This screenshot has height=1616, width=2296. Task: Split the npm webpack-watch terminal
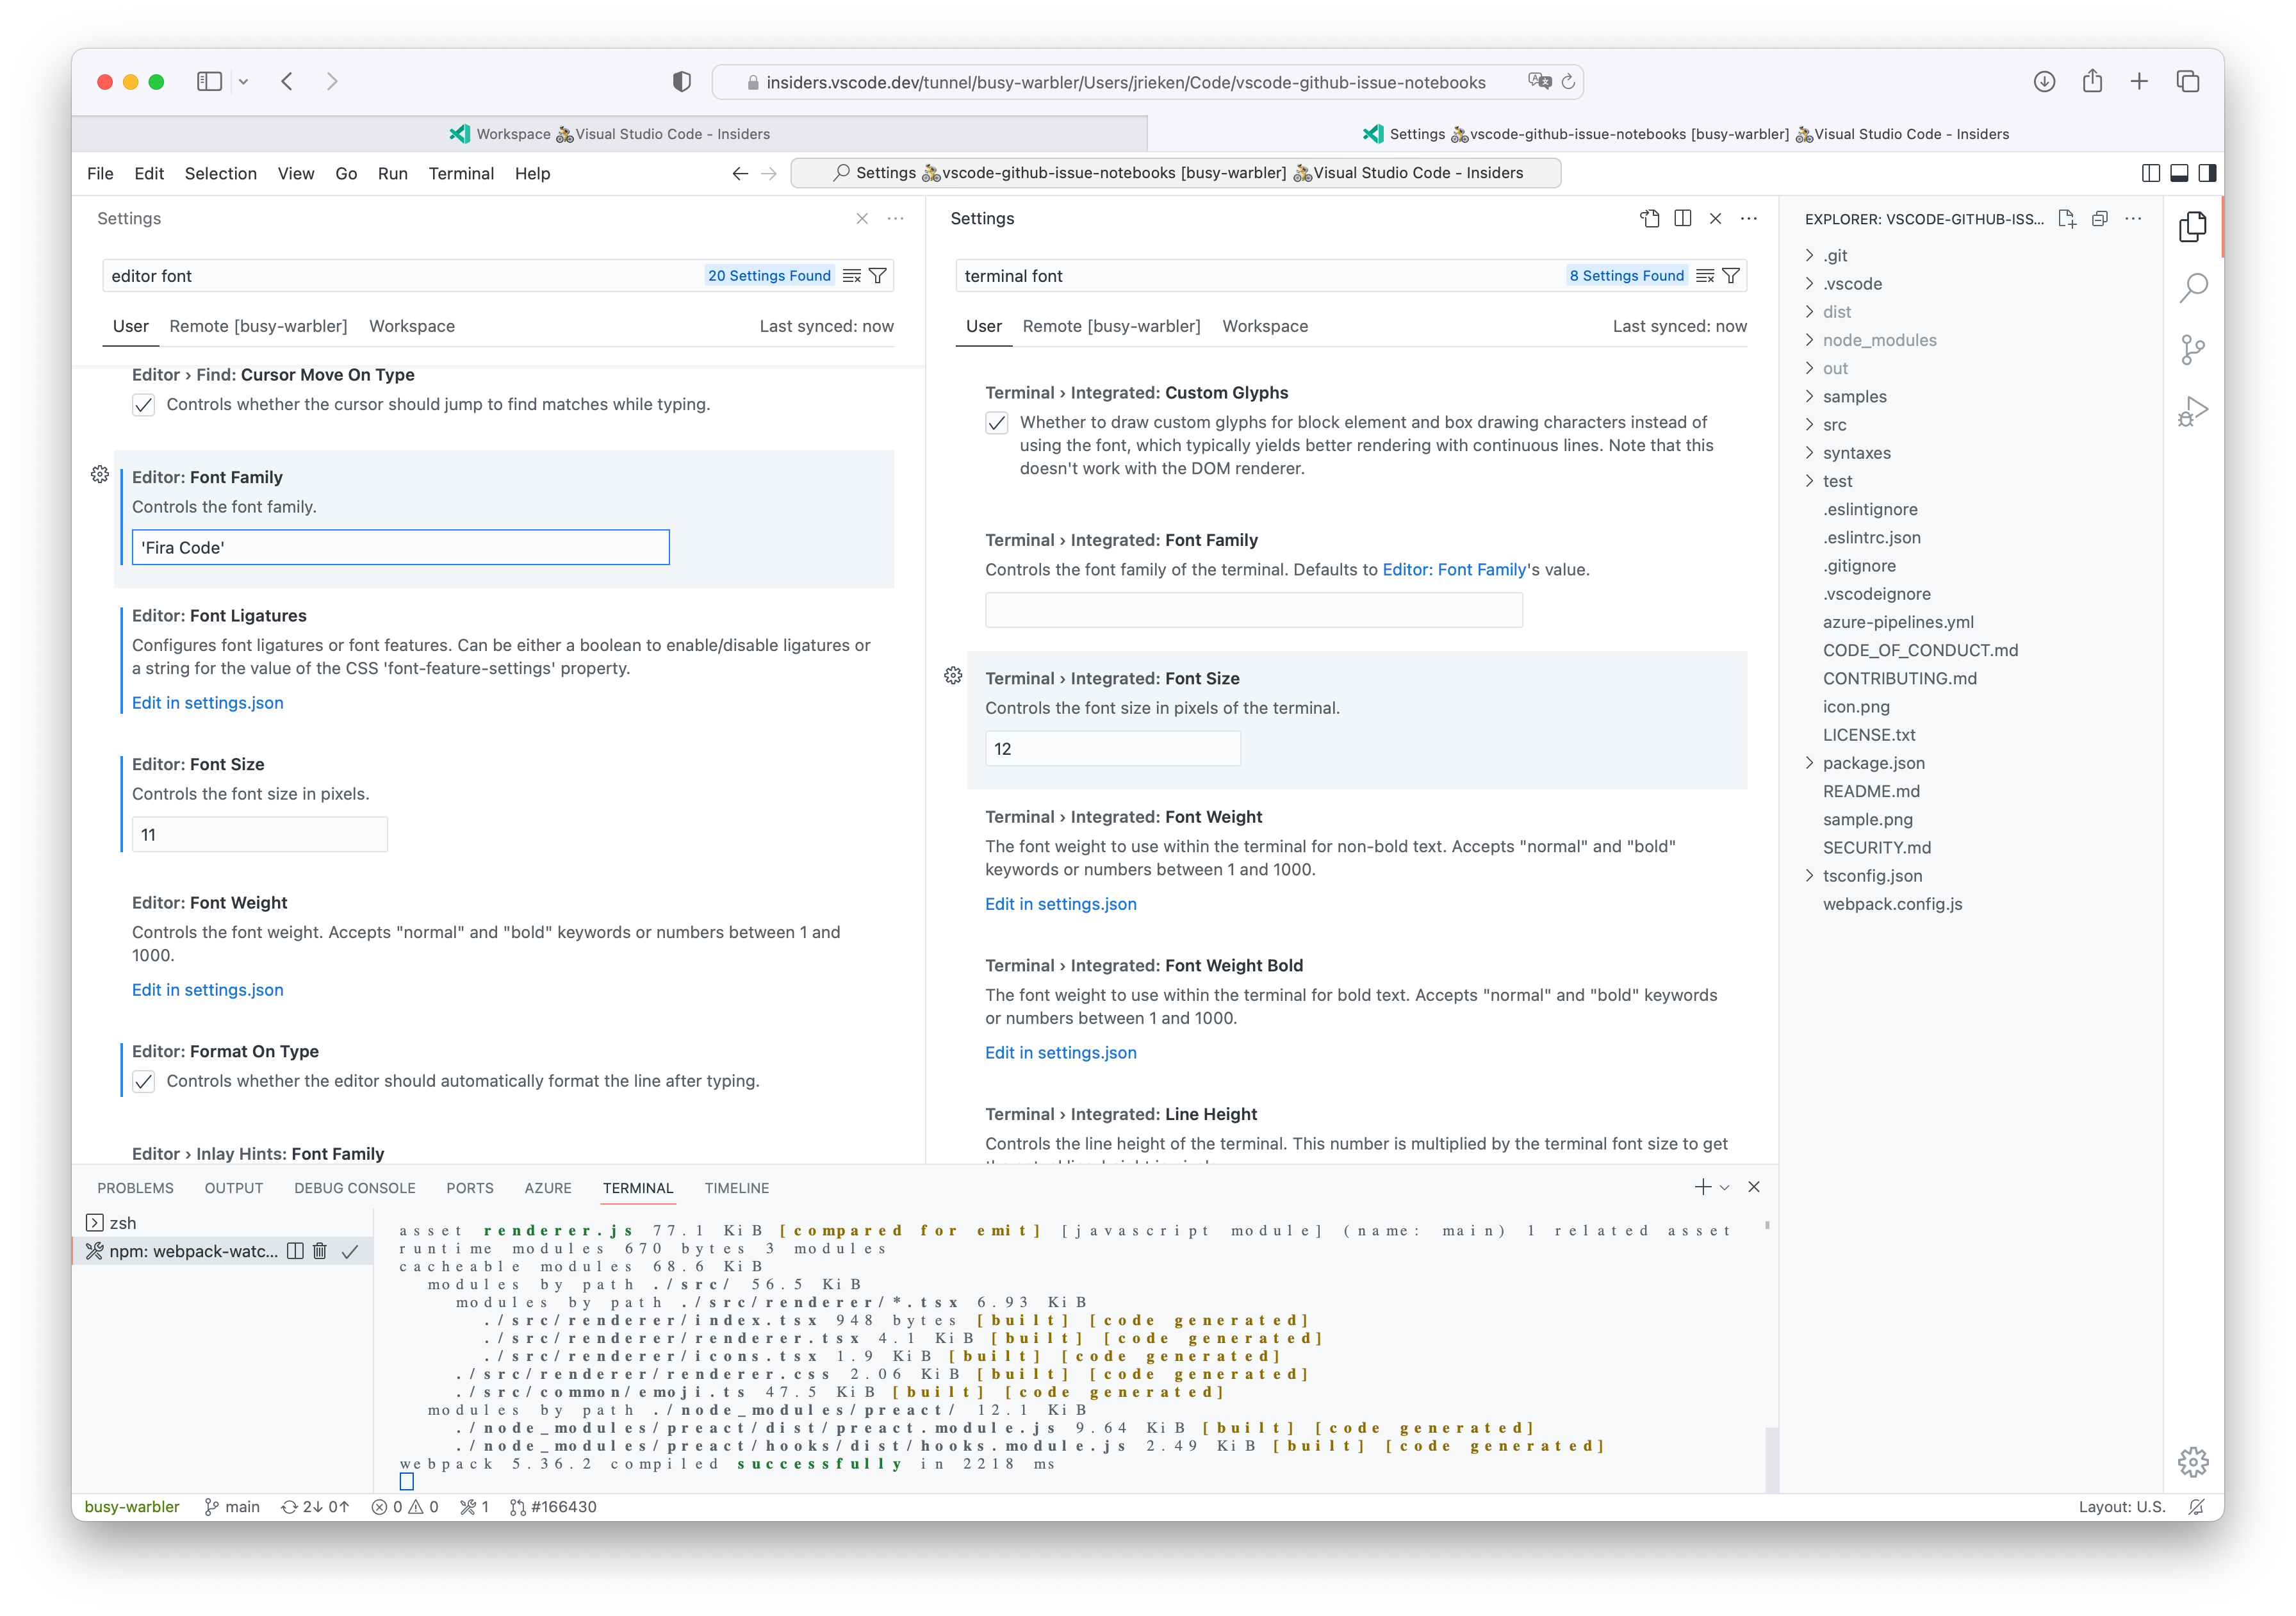(295, 1251)
